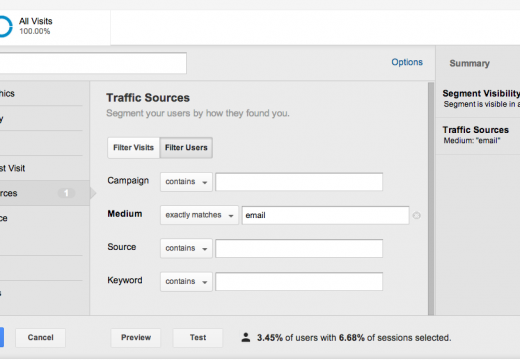The height and width of the screenshot is (360, 520).
Task: Clear the Medium filter with the X icon
Action: 416,215
